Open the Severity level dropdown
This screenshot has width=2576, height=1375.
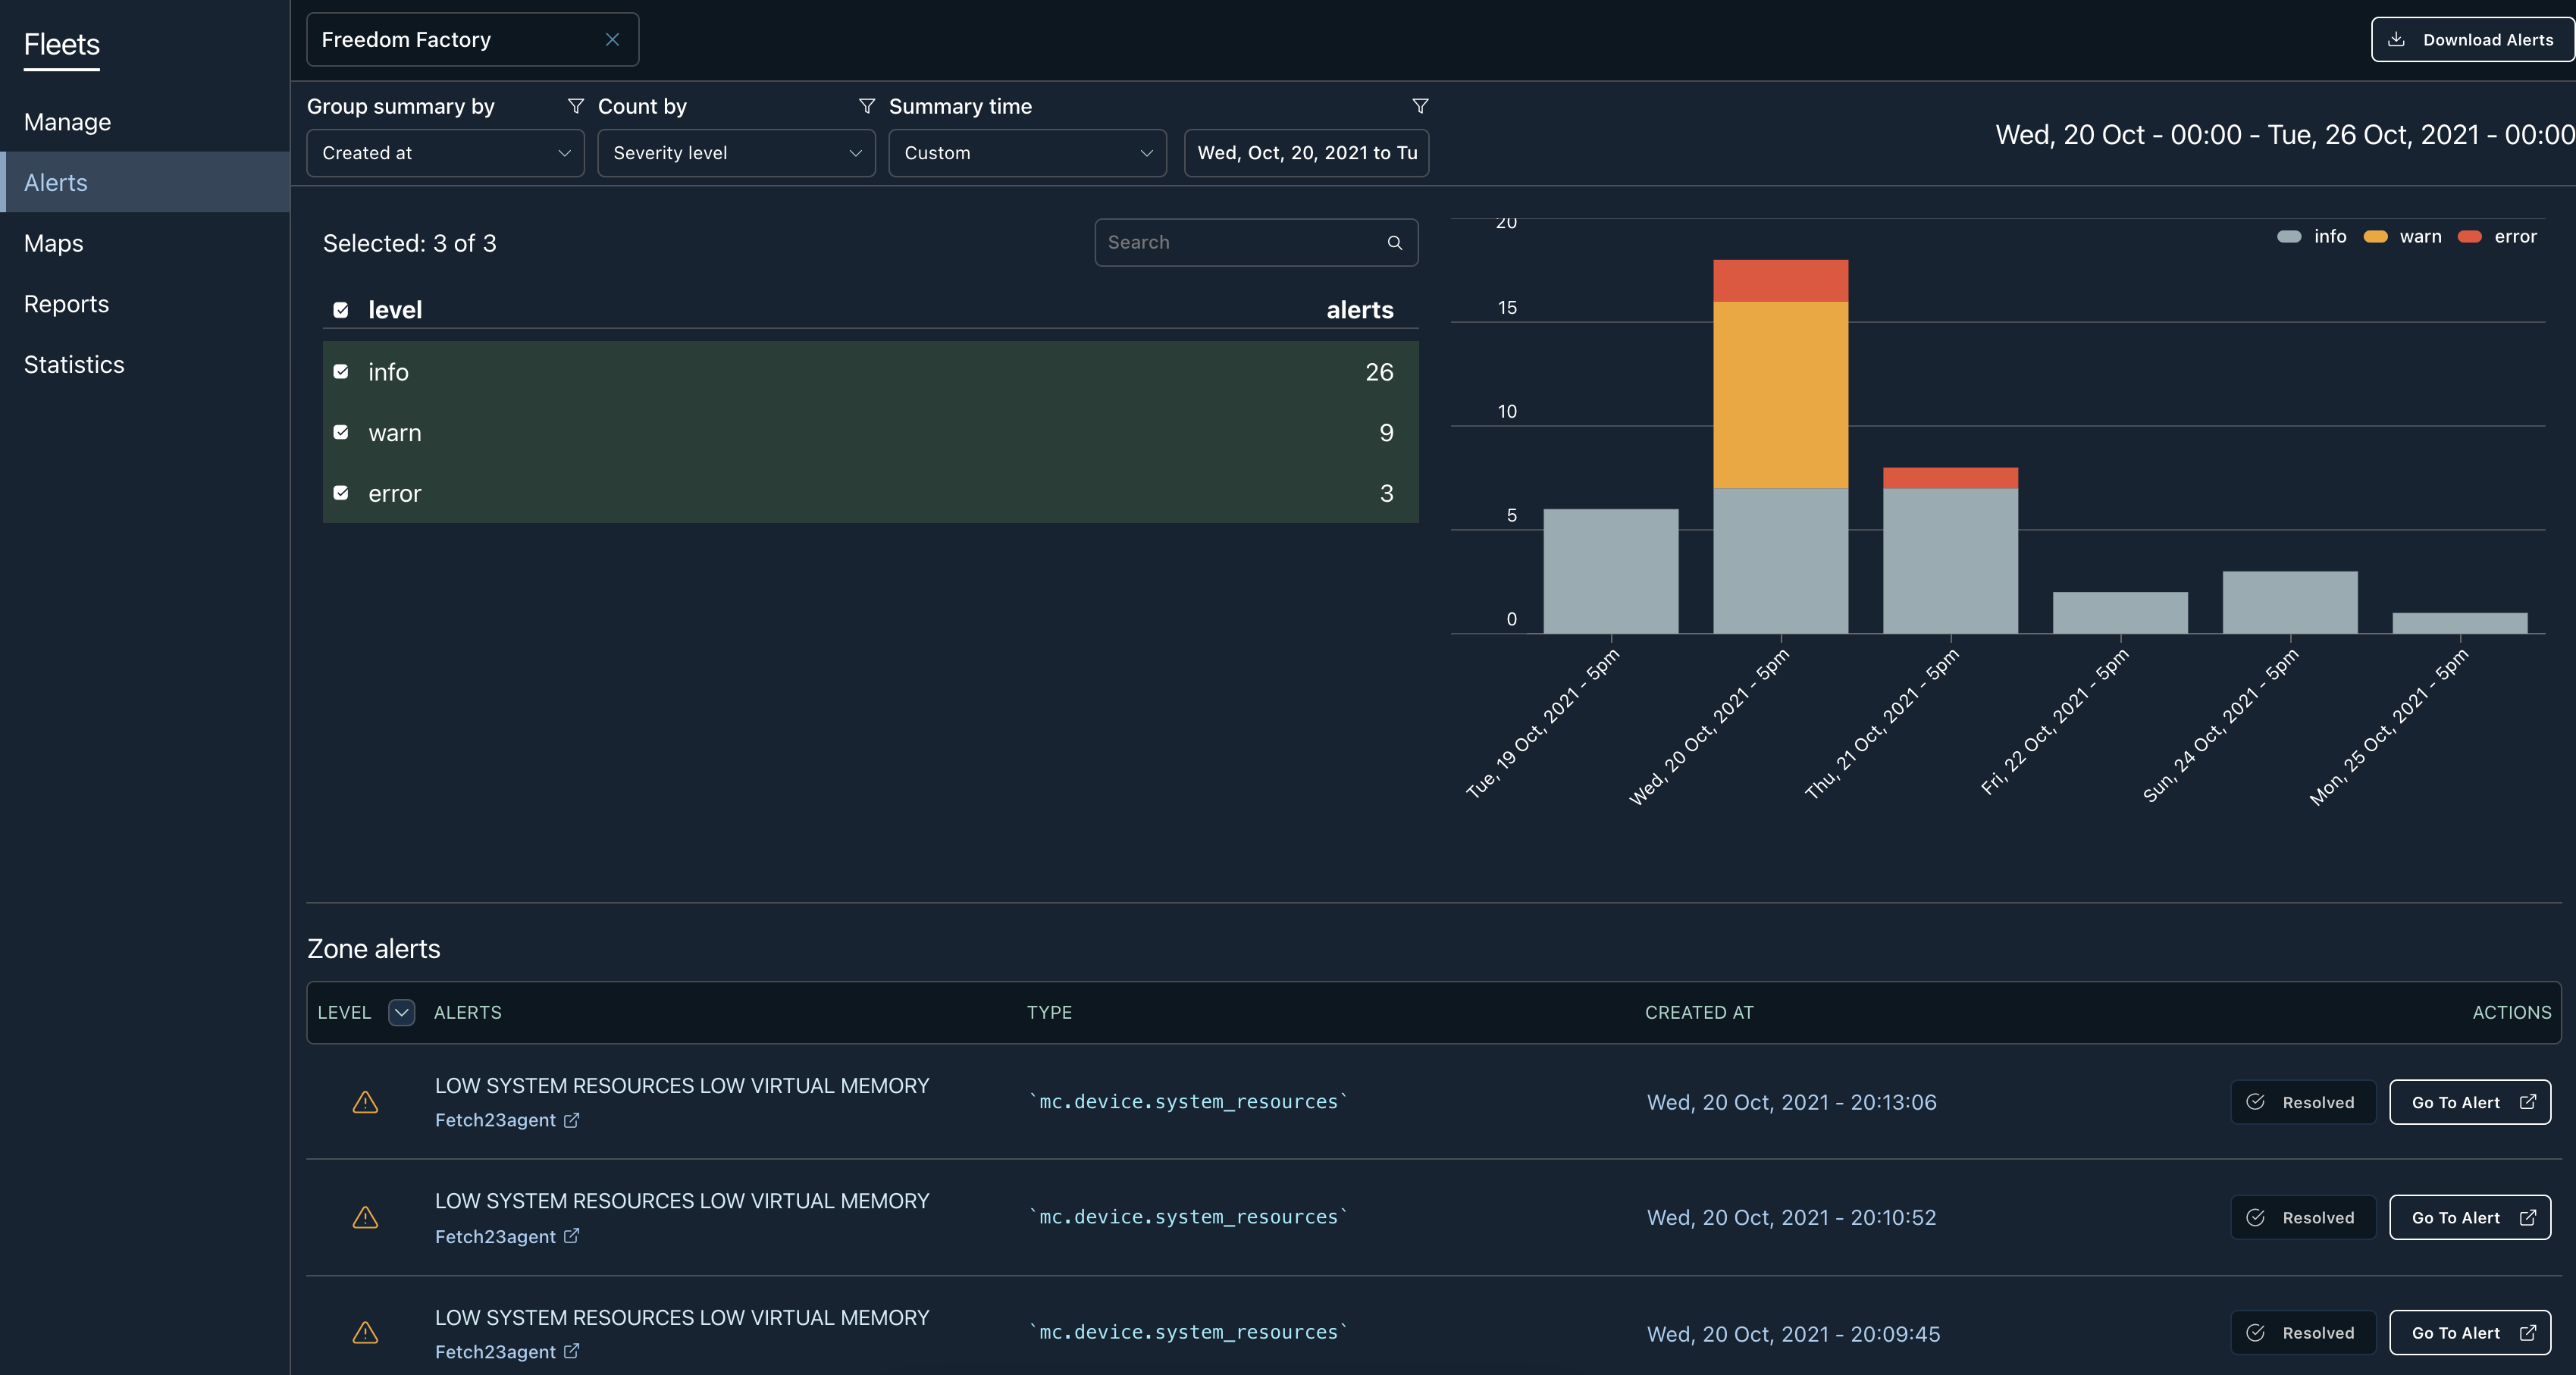pyautogui.click(x=736, y=153)
